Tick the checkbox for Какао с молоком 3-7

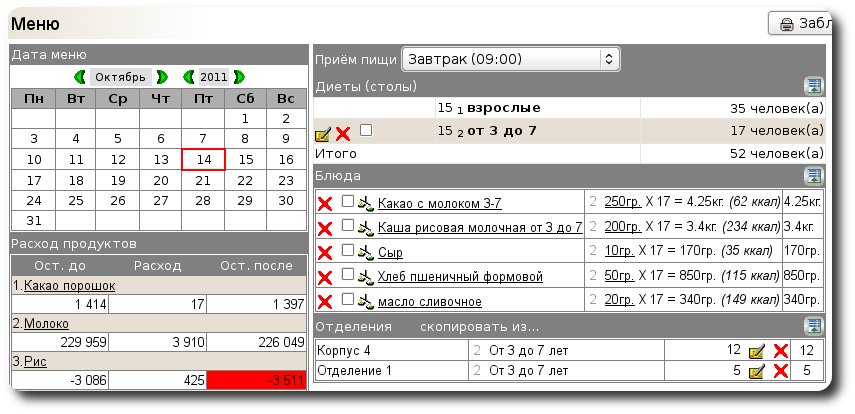pyautogui.click(x=348, y=202)
